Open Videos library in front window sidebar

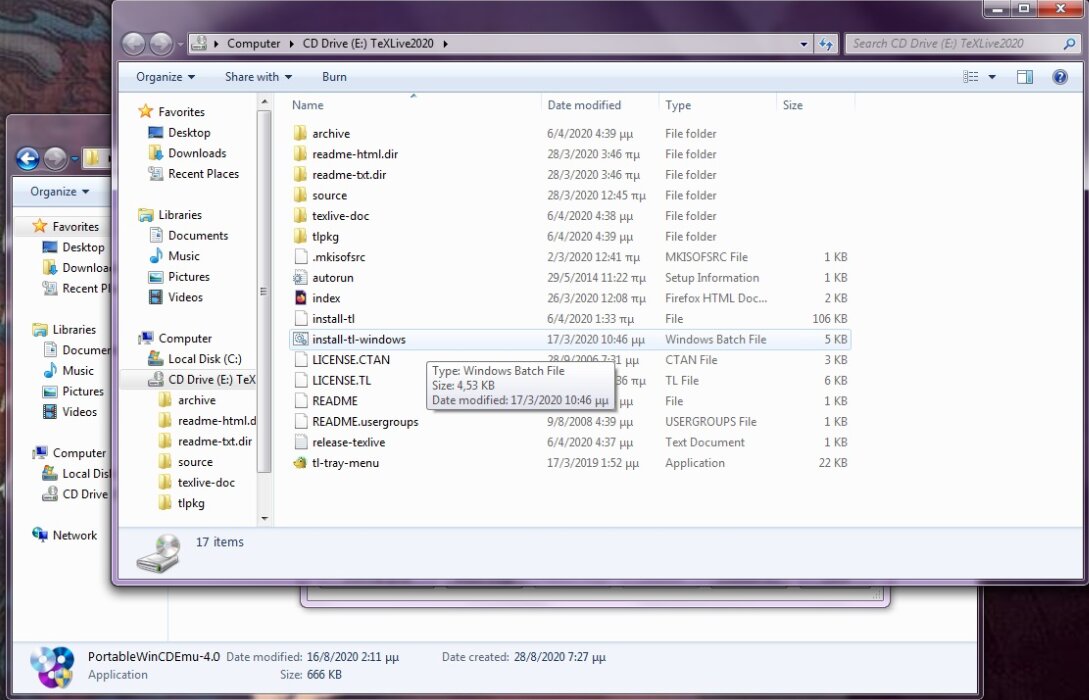pyautogui.click(x=185, y=297)
